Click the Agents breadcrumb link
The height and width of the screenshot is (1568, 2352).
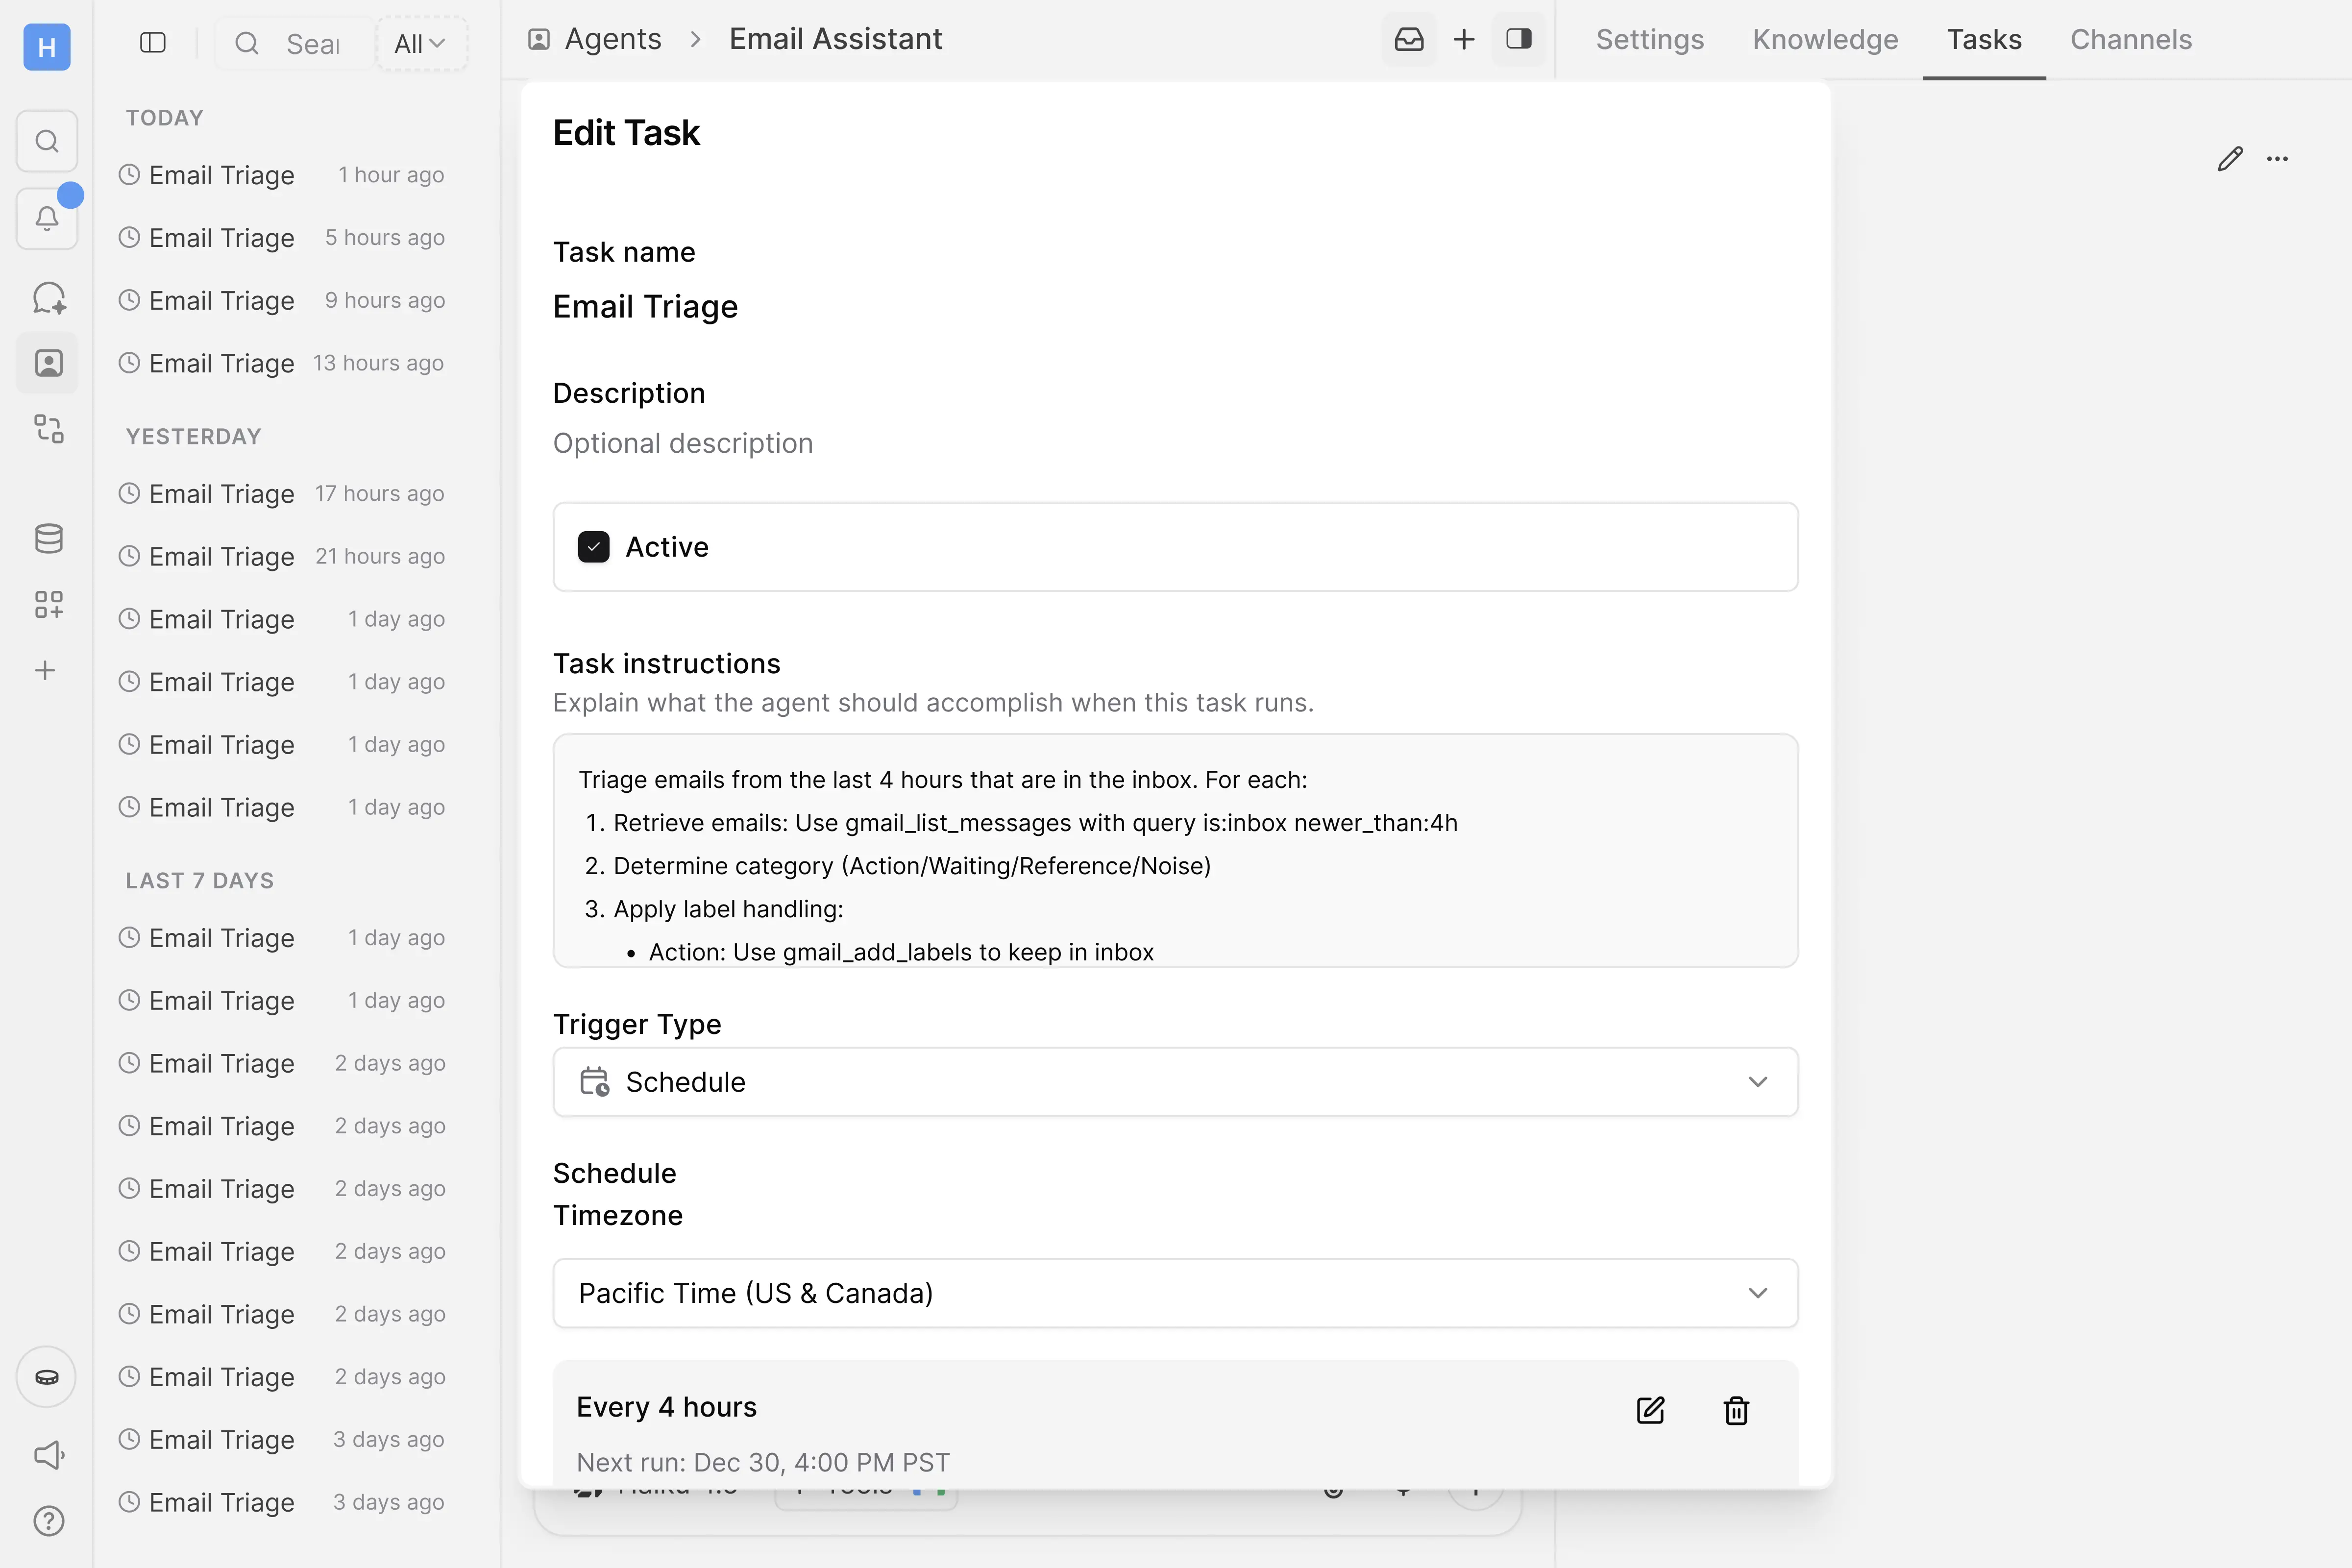[613, 38]
